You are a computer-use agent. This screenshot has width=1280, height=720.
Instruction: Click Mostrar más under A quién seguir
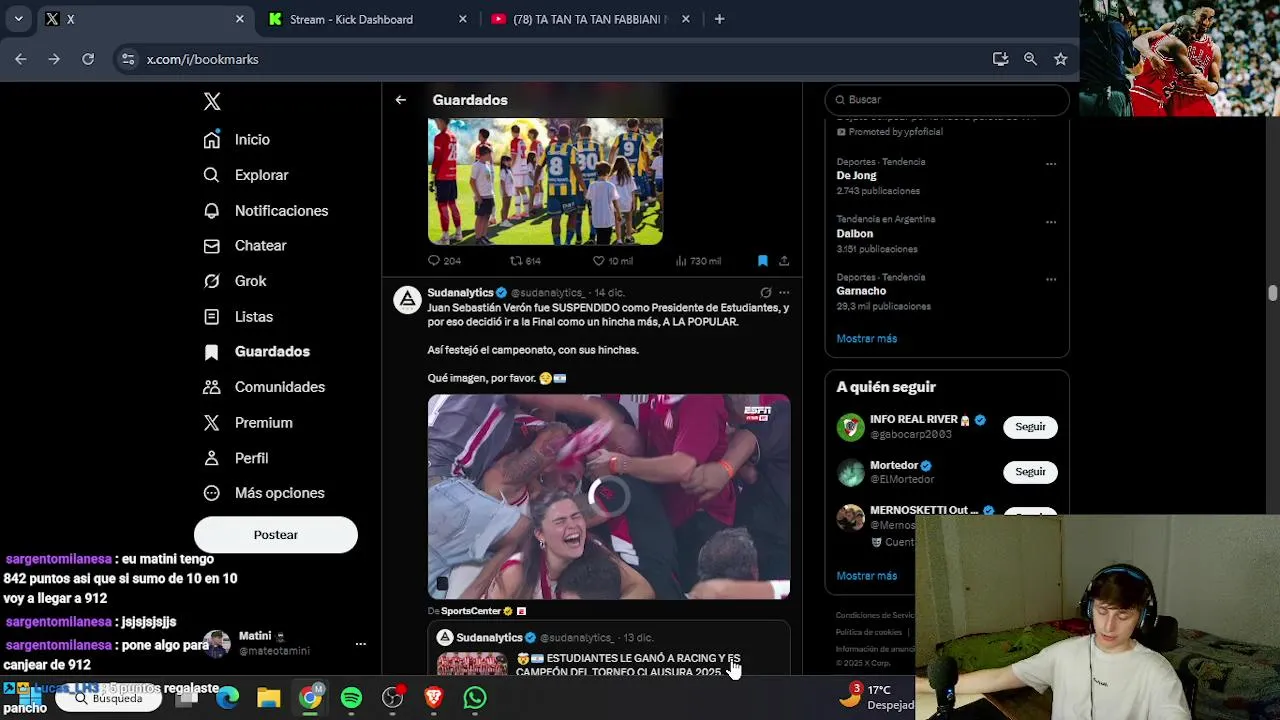click(x=867, y=576)
